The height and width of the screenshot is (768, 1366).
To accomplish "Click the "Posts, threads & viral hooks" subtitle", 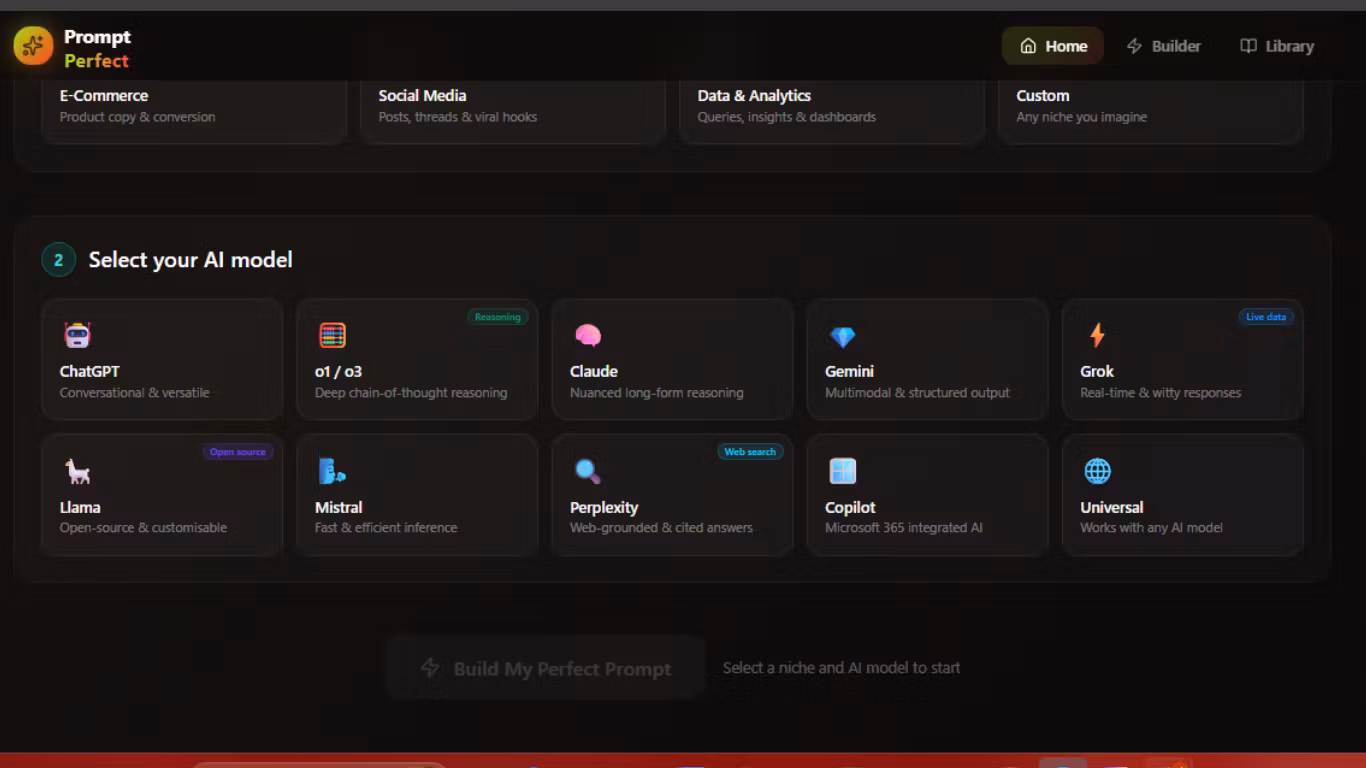I will [458, 117].
